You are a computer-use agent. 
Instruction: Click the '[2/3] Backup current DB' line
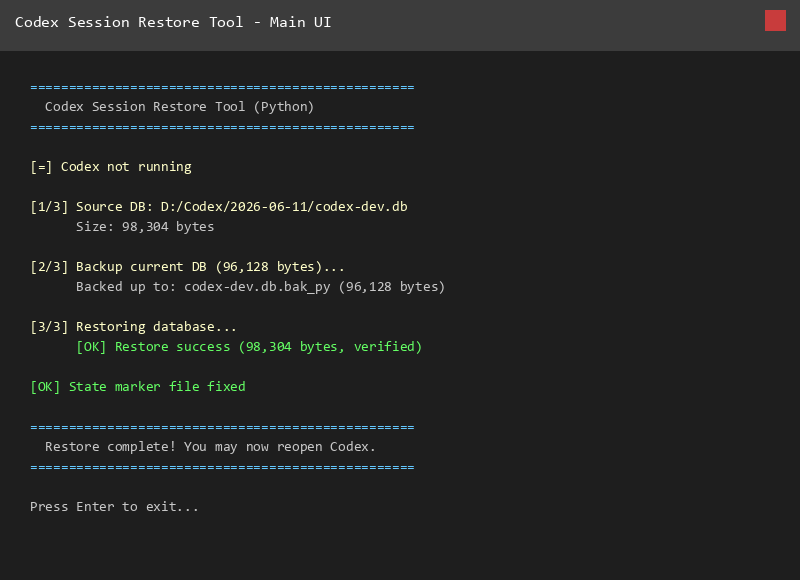point(187,267)
